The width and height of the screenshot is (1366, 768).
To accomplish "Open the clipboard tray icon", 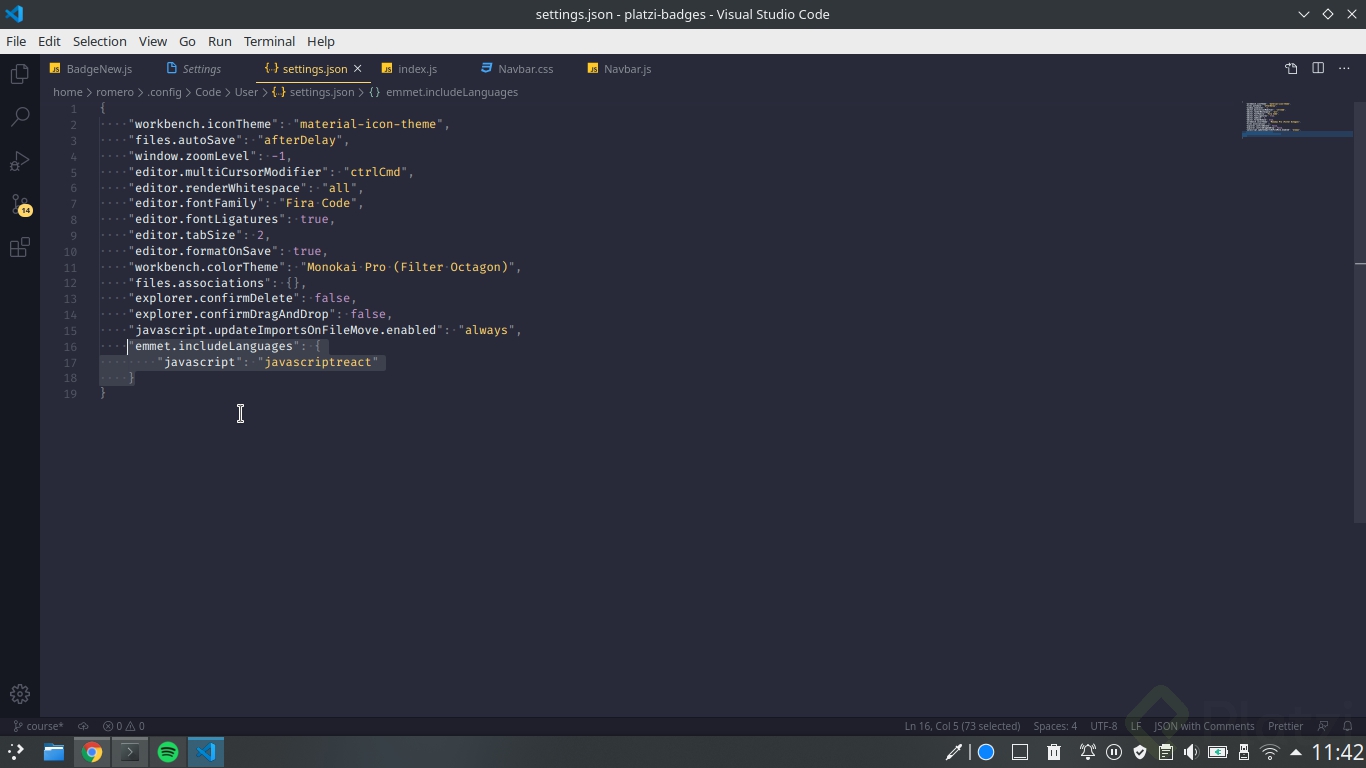I will [x=1166, y=752].
